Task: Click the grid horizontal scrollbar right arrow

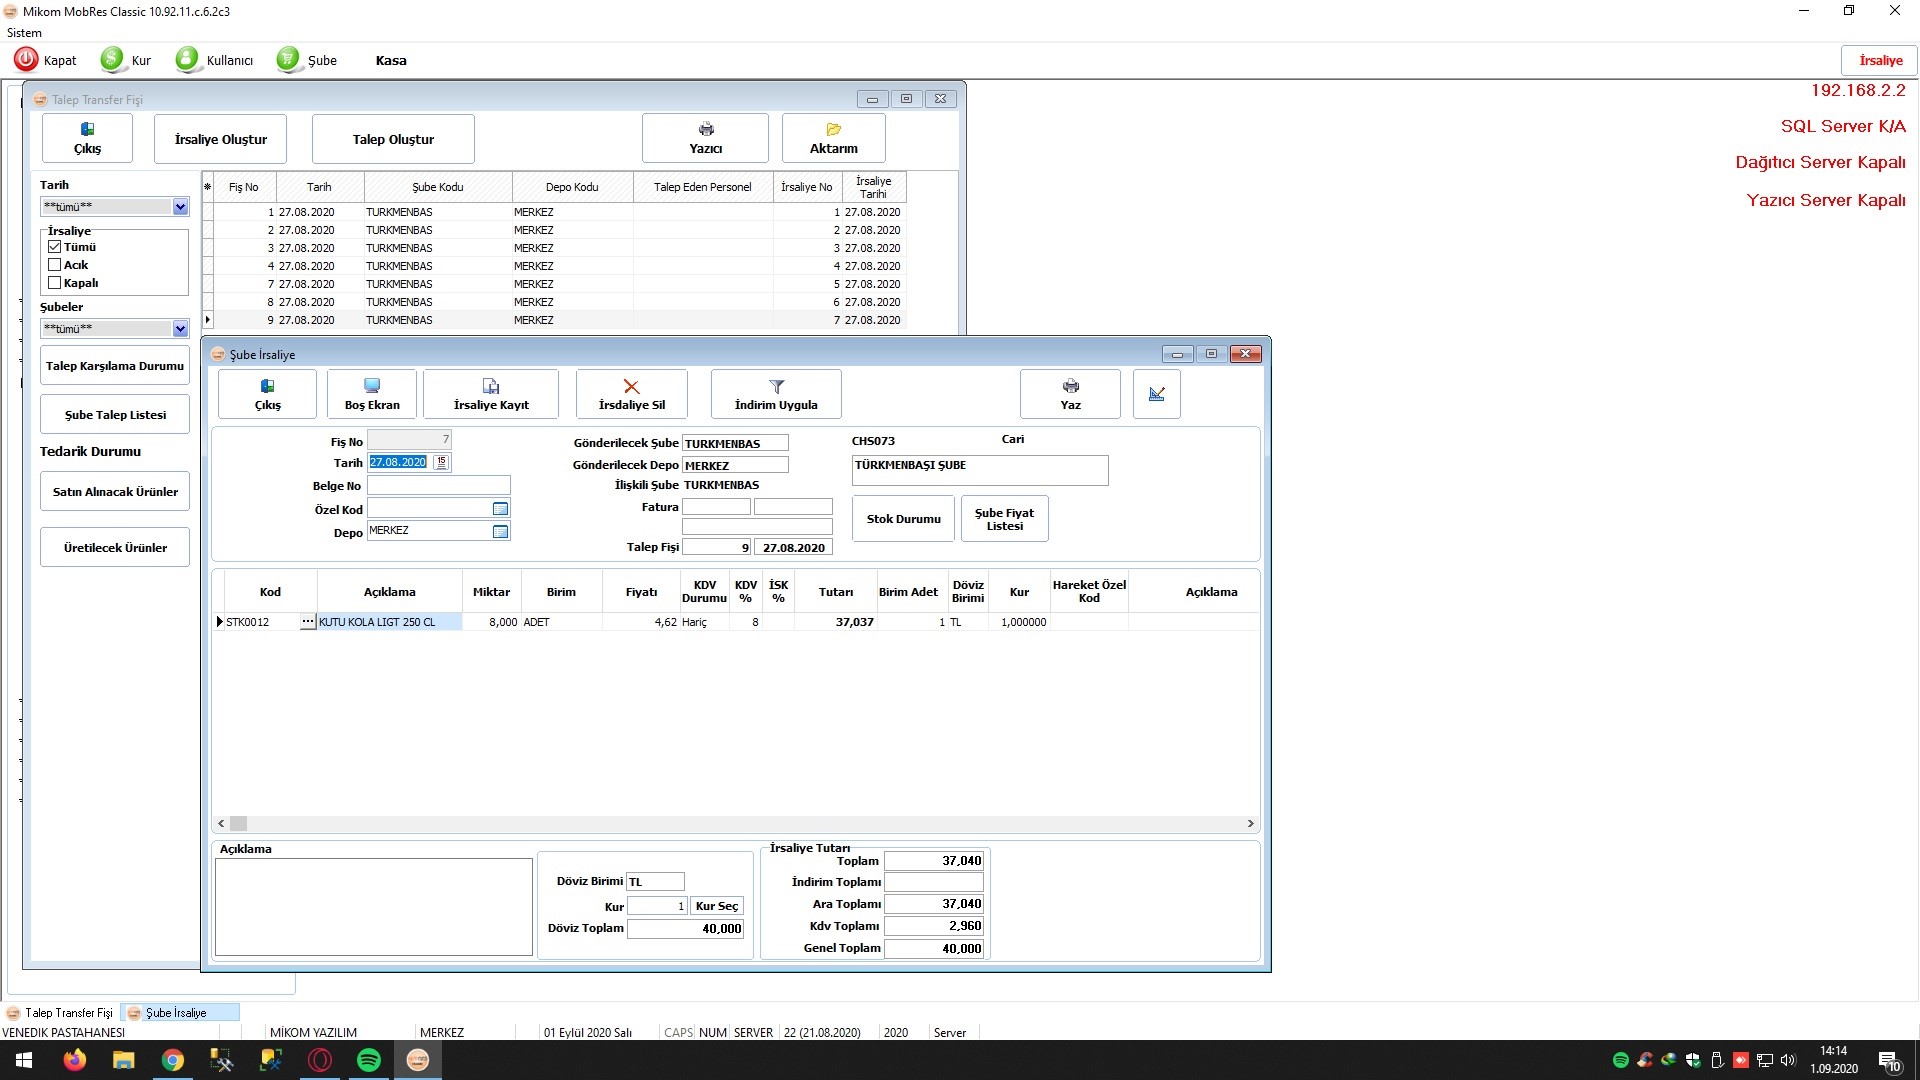Action: point(1250,824)
